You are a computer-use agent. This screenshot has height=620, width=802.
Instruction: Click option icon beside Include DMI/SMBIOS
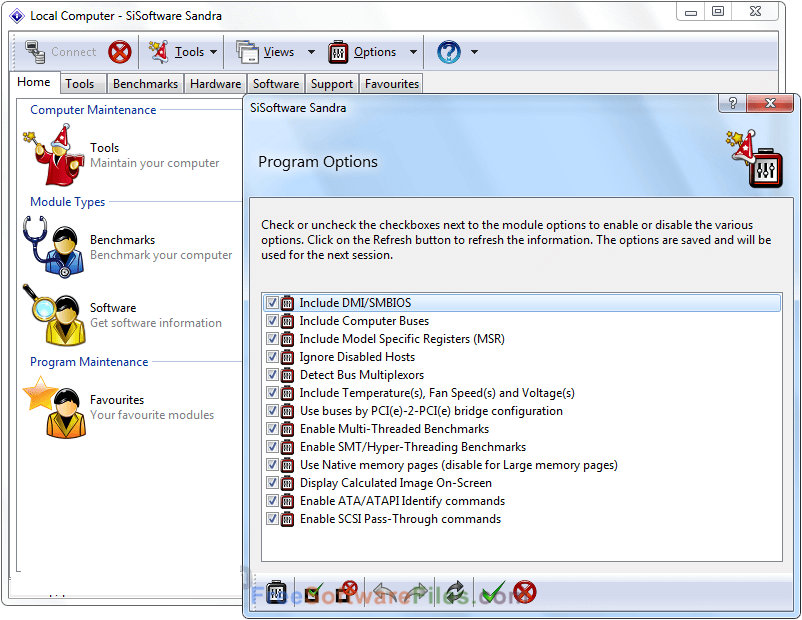(287, 303)
